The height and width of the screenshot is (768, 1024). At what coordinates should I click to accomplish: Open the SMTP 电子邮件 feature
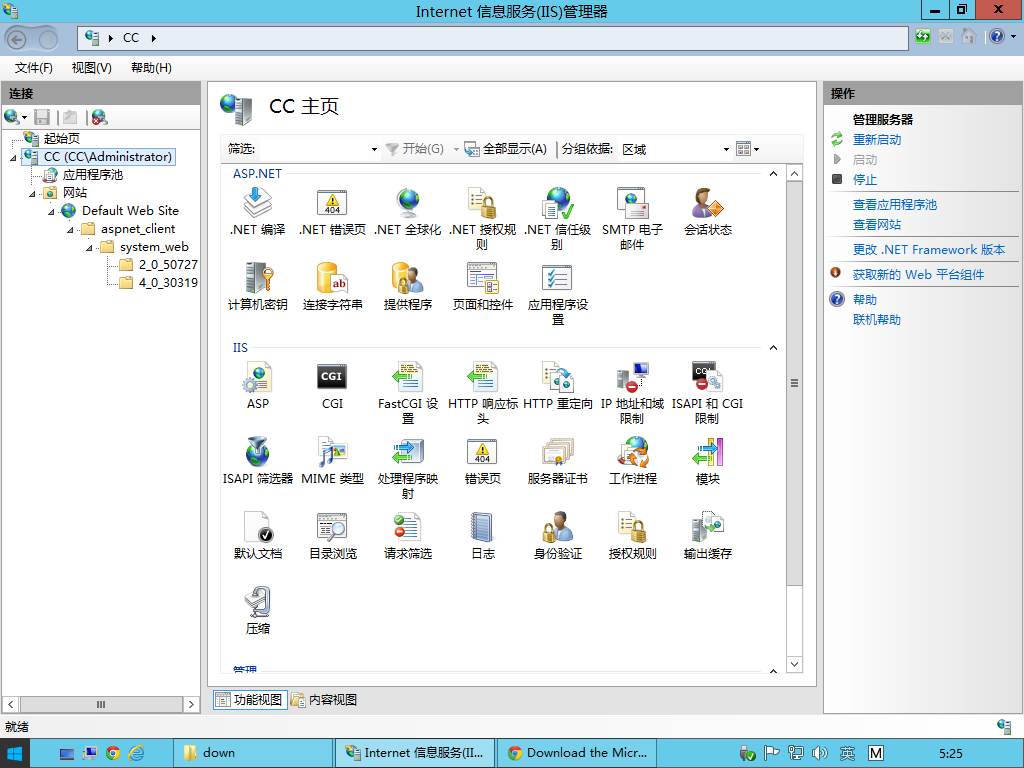632,219
